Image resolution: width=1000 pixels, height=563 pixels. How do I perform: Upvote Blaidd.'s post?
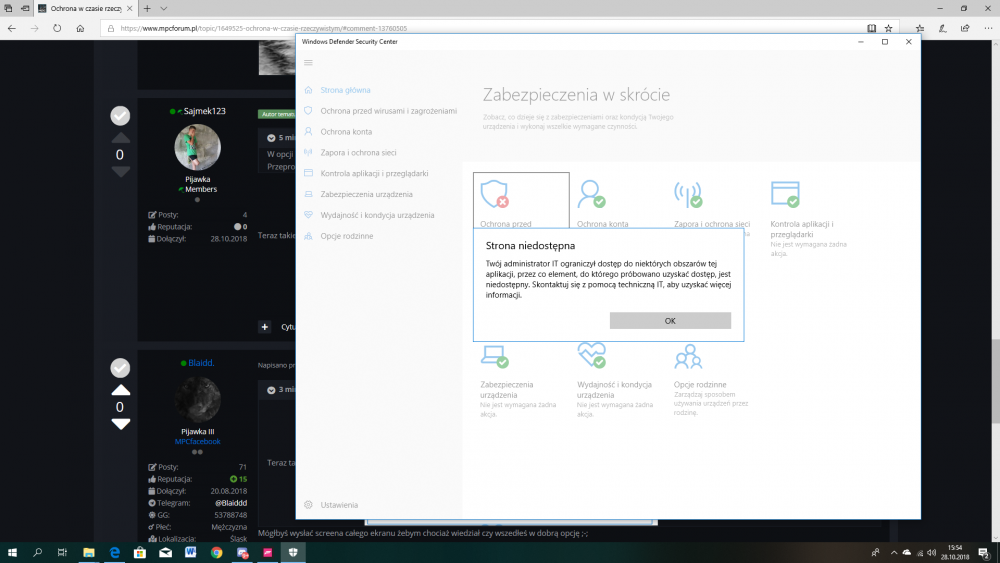(x=121, y=390)
